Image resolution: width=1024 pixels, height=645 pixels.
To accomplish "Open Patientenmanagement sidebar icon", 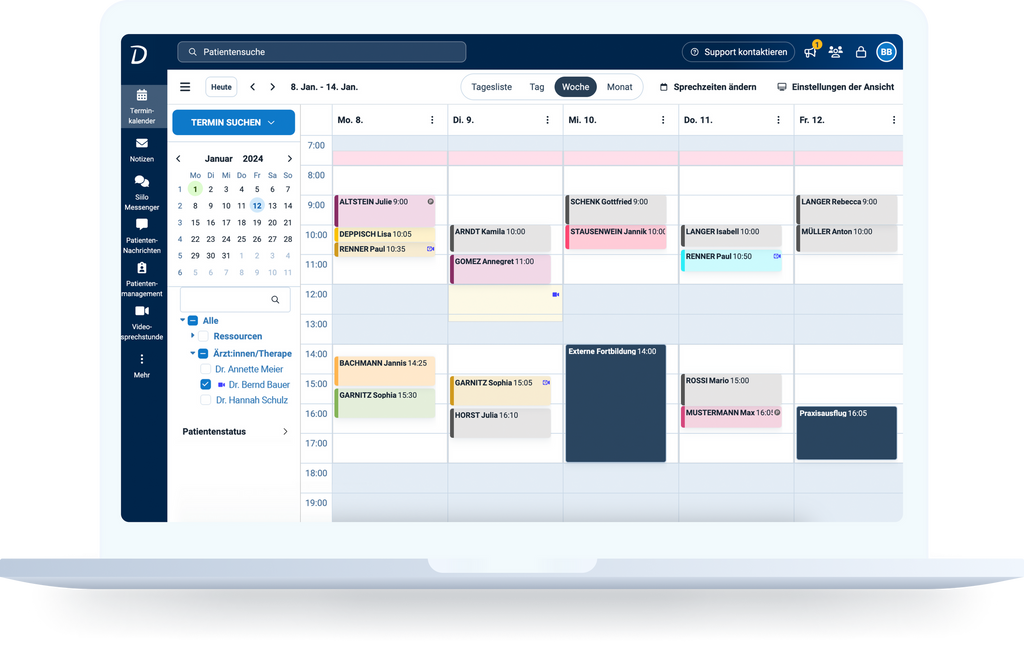I will click(141, 269).
